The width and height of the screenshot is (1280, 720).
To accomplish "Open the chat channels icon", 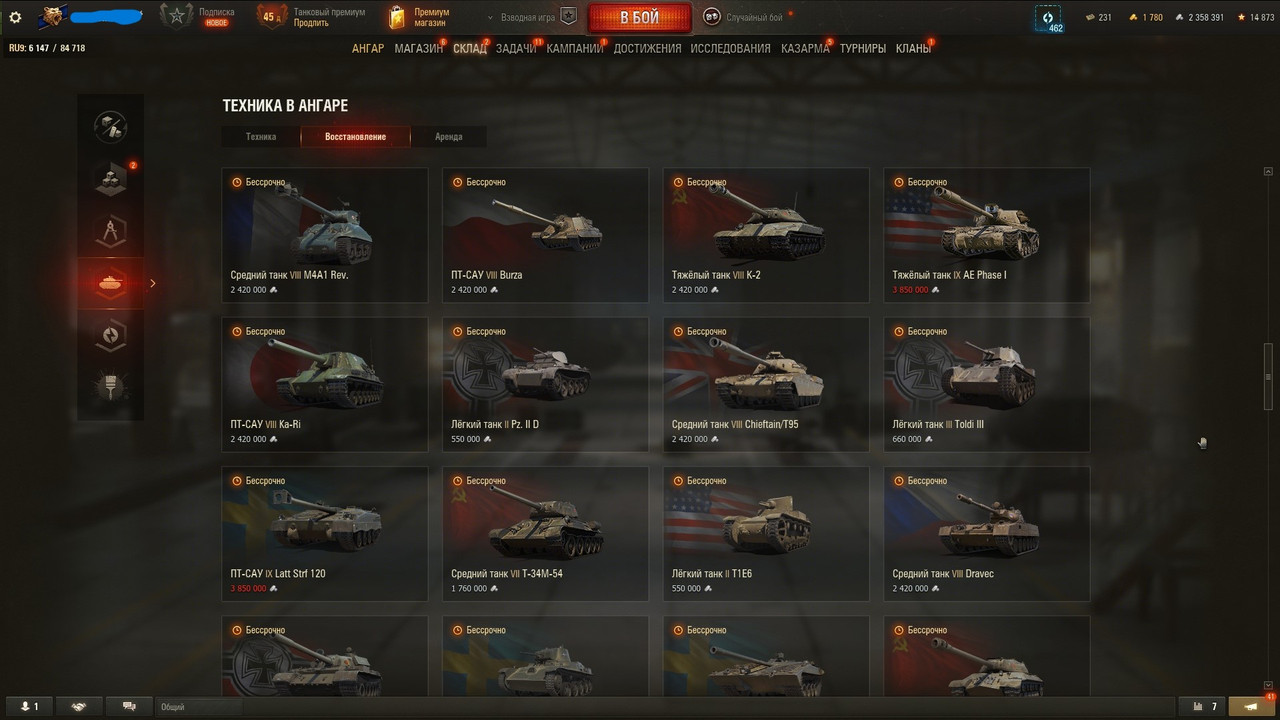I will pos(129,706).
